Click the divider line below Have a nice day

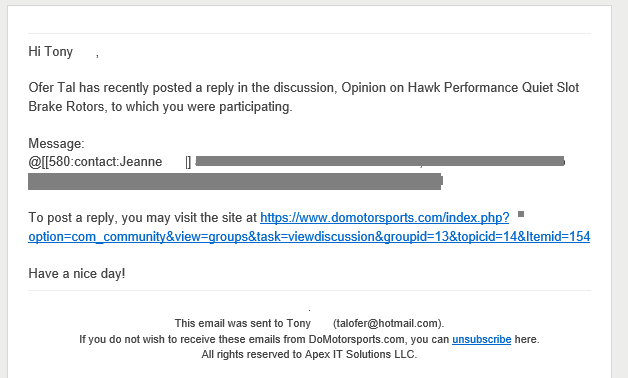309,291
